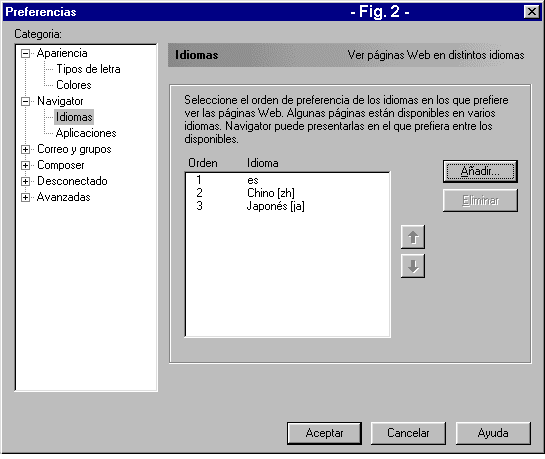Select the Japonés [ja] language row

[287, 206]
